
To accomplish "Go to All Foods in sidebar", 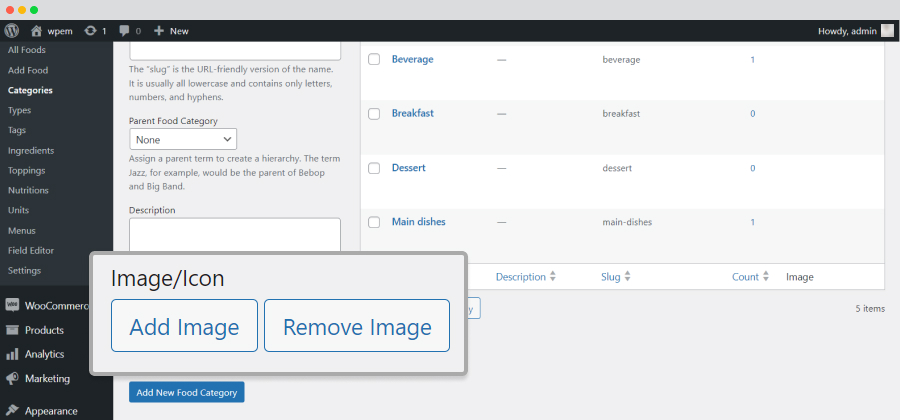I will click(27, 50).
